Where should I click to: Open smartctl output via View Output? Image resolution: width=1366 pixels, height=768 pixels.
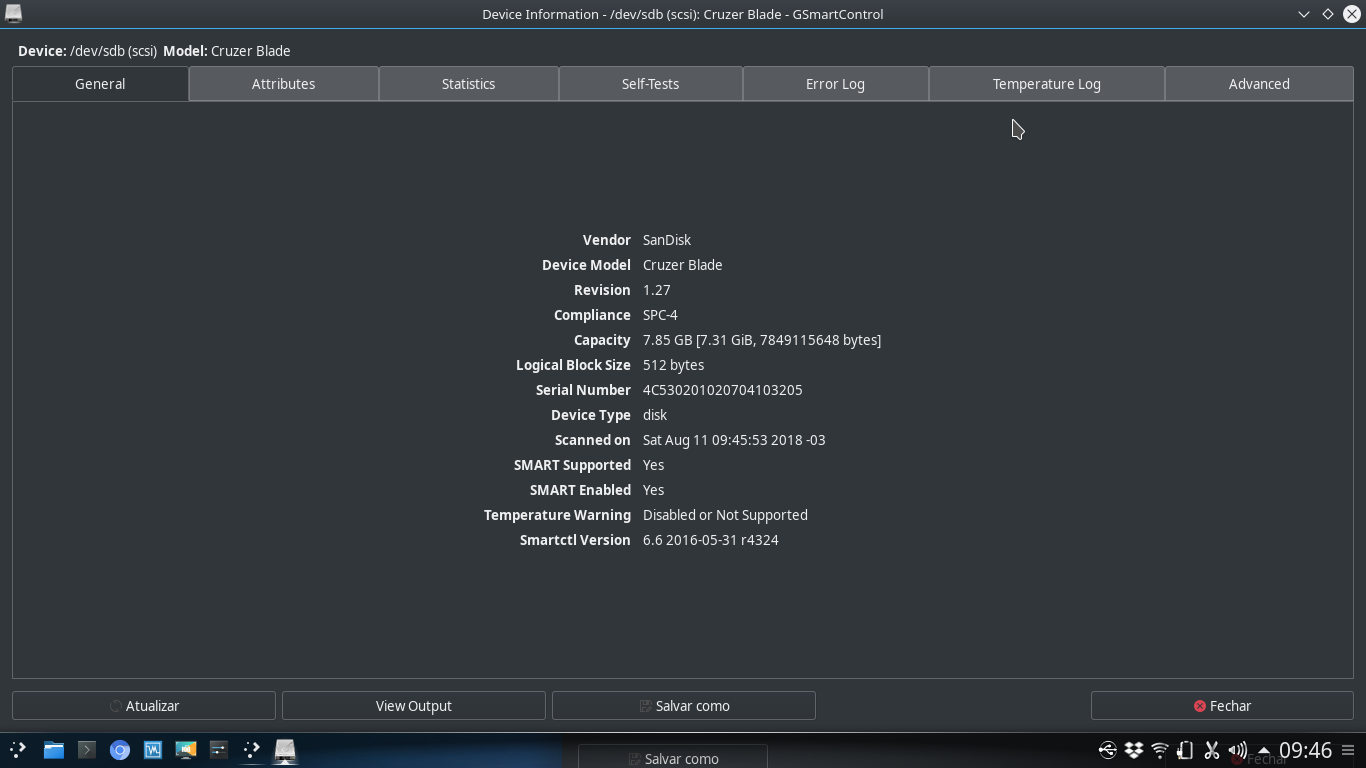413,705
